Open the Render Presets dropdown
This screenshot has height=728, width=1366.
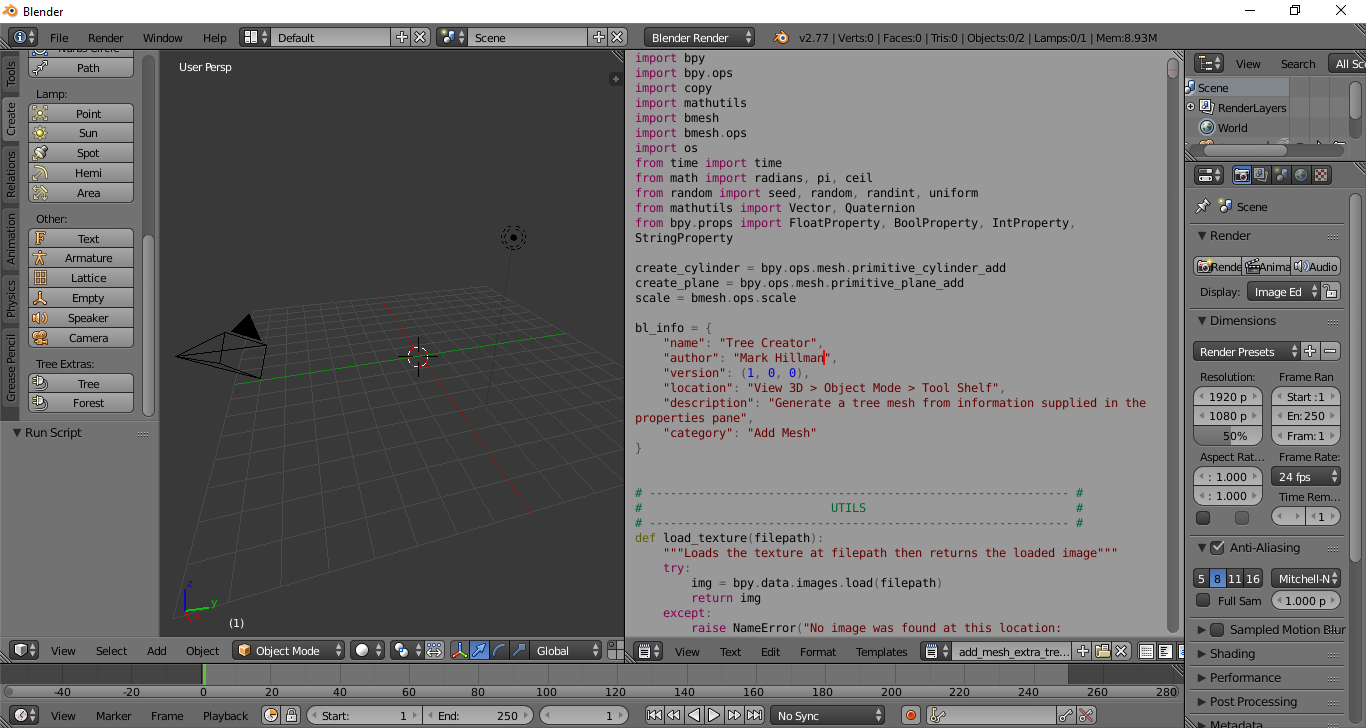pyautogui.click(x=1246, y=351)
